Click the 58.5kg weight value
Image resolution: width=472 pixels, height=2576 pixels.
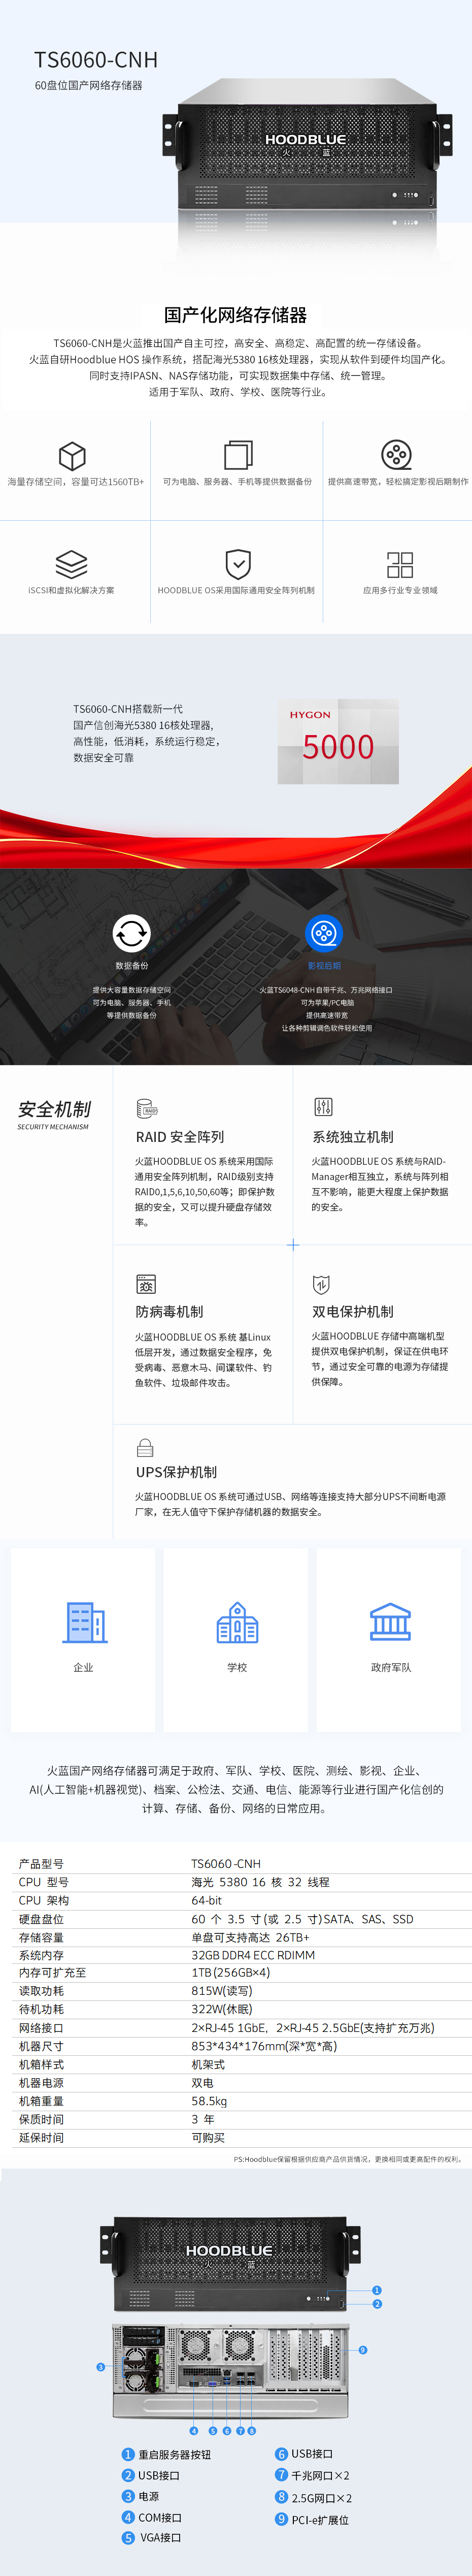tap(209, 2101)
